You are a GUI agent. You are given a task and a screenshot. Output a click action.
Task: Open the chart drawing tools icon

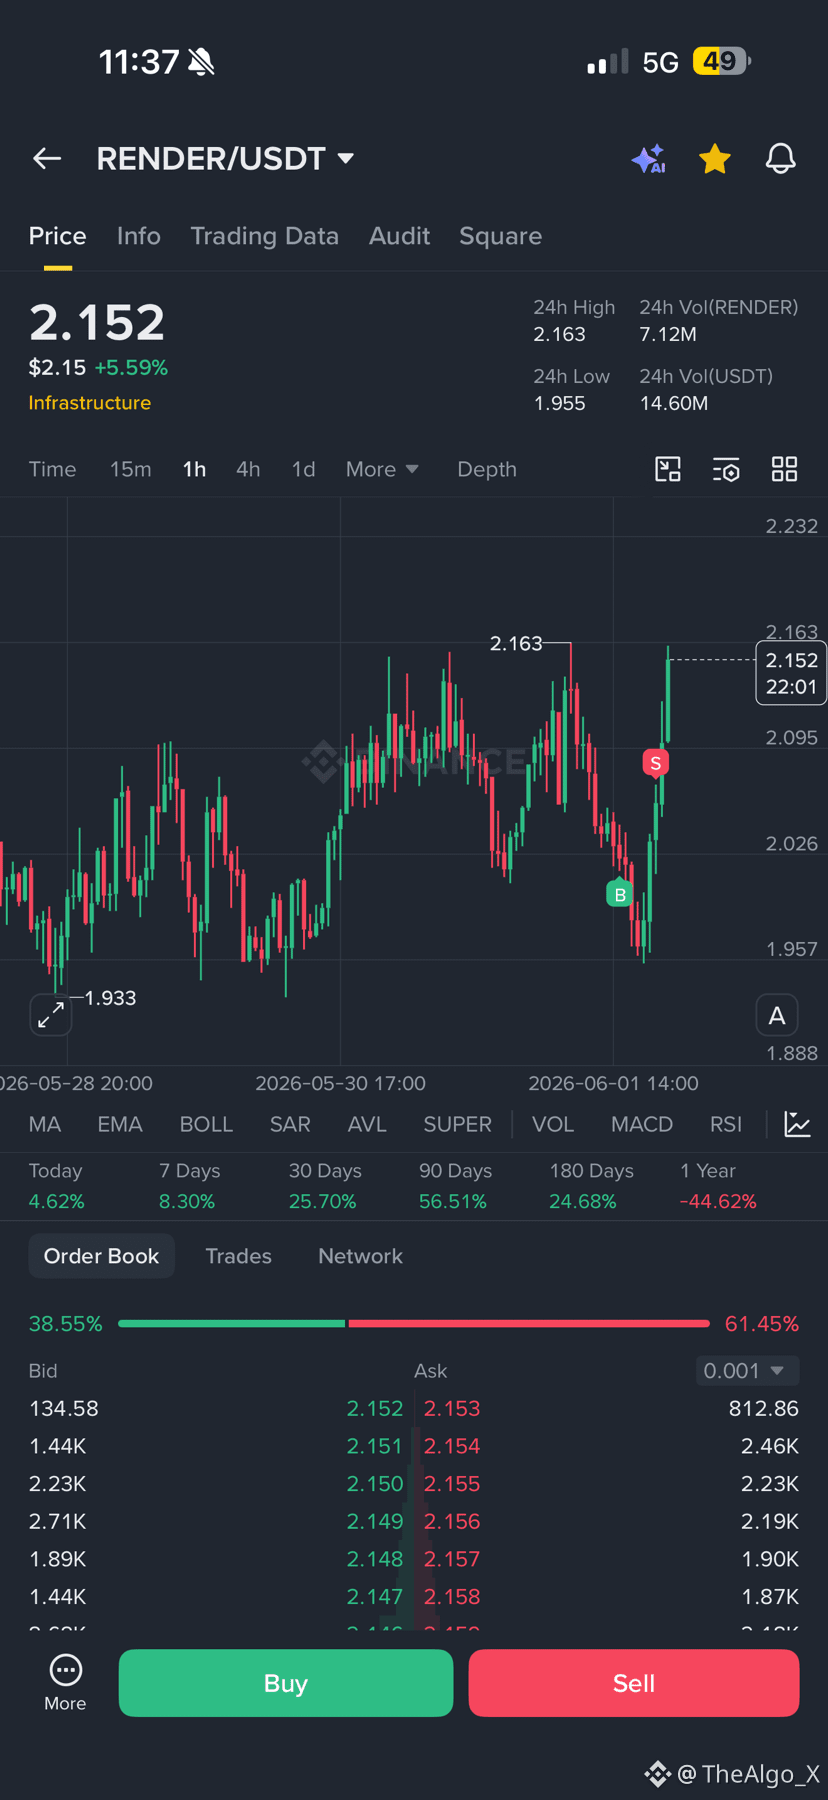[x=667, y=469]
